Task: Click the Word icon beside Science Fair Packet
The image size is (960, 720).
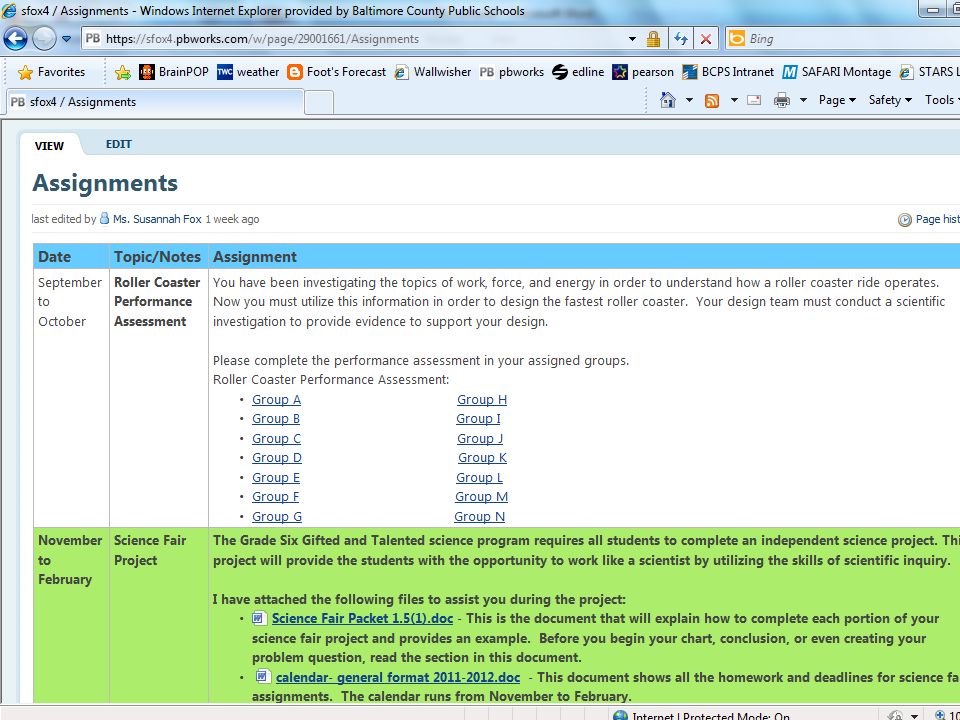Action: click(x=259, y=618)
